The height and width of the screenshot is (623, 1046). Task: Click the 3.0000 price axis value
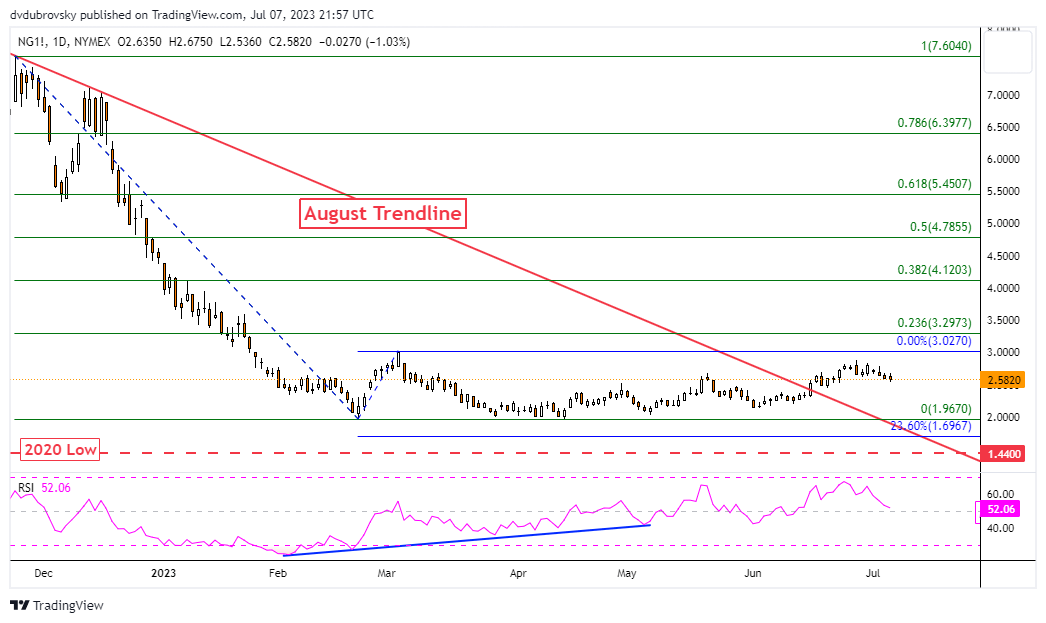pyautogui.click(x=1003, y=352)
